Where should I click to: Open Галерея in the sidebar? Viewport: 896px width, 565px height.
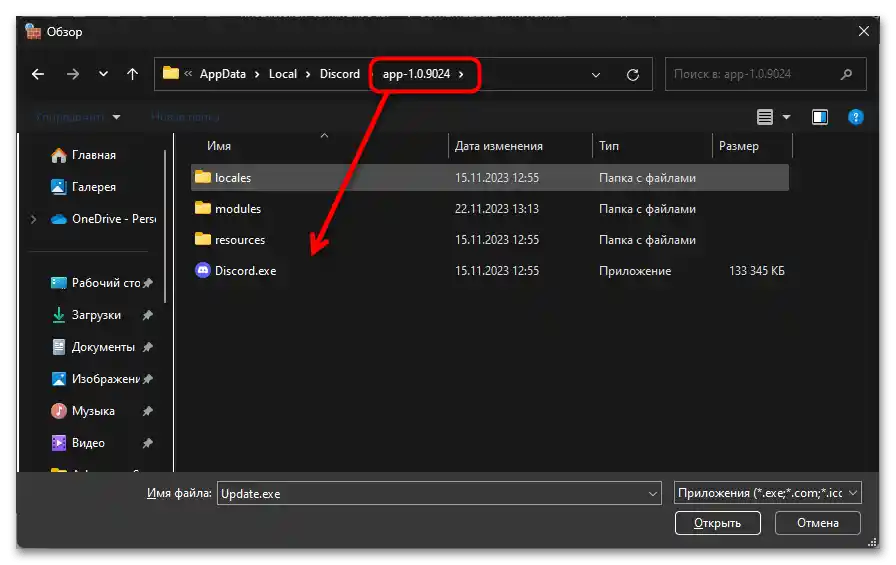83,187
